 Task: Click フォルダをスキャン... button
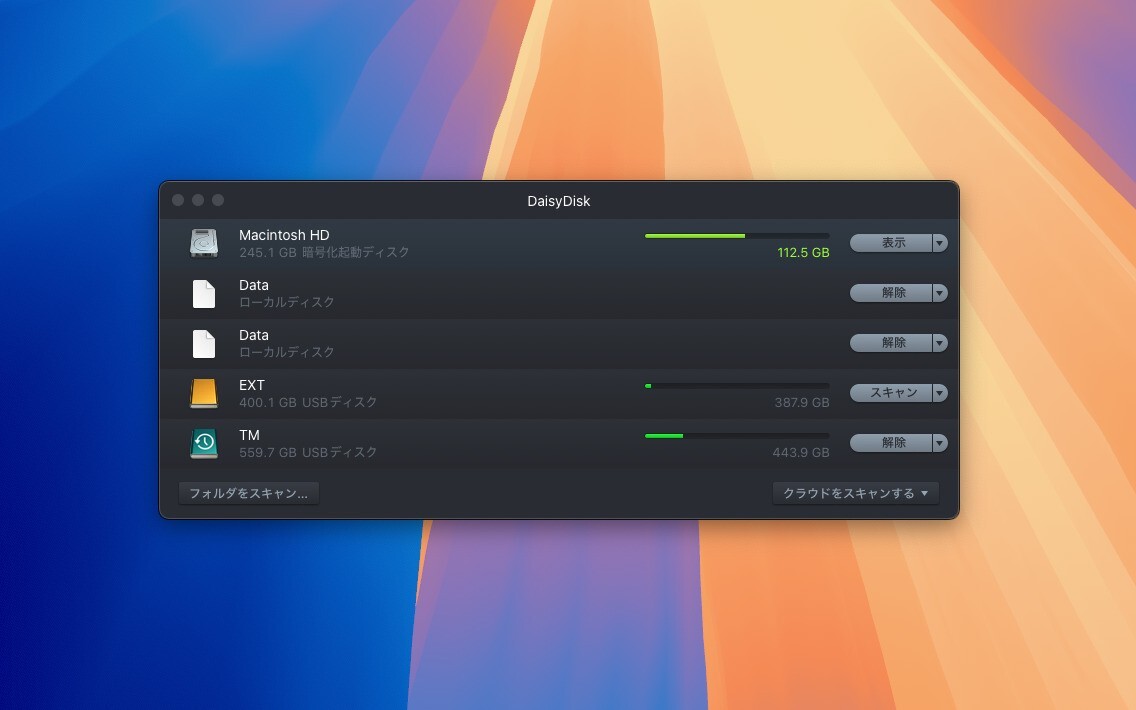click(x=248, y=493)
